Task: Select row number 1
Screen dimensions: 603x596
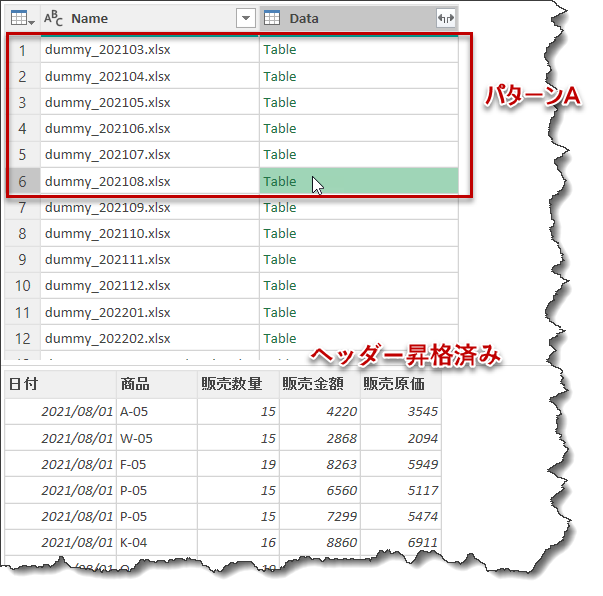Action: click(22, 50)
